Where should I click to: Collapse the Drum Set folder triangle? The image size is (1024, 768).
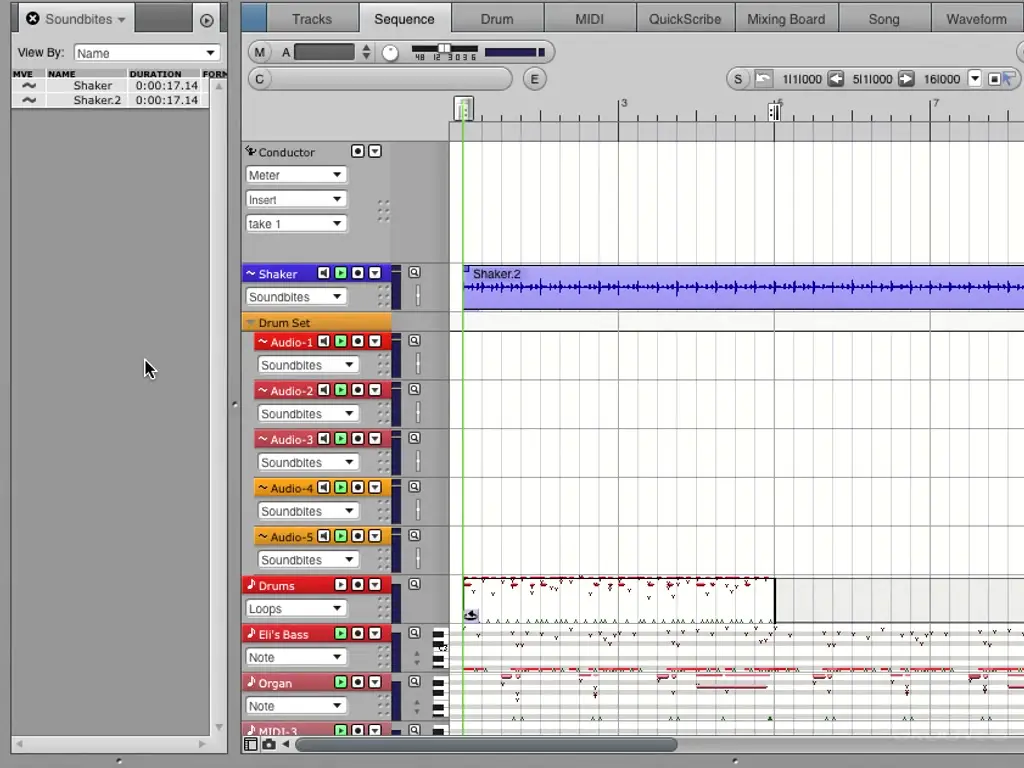tap(249, 323)
